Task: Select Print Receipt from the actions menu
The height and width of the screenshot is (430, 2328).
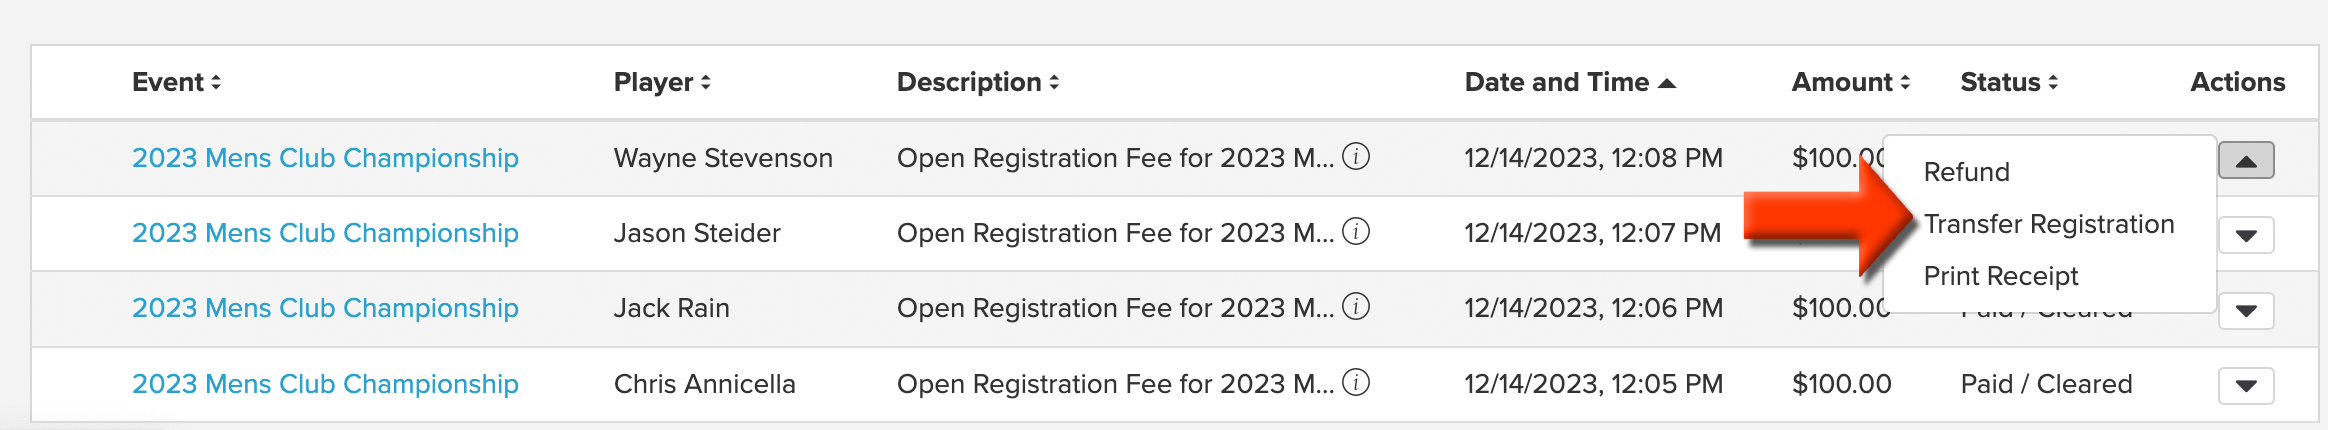Action: (2001, 276)
